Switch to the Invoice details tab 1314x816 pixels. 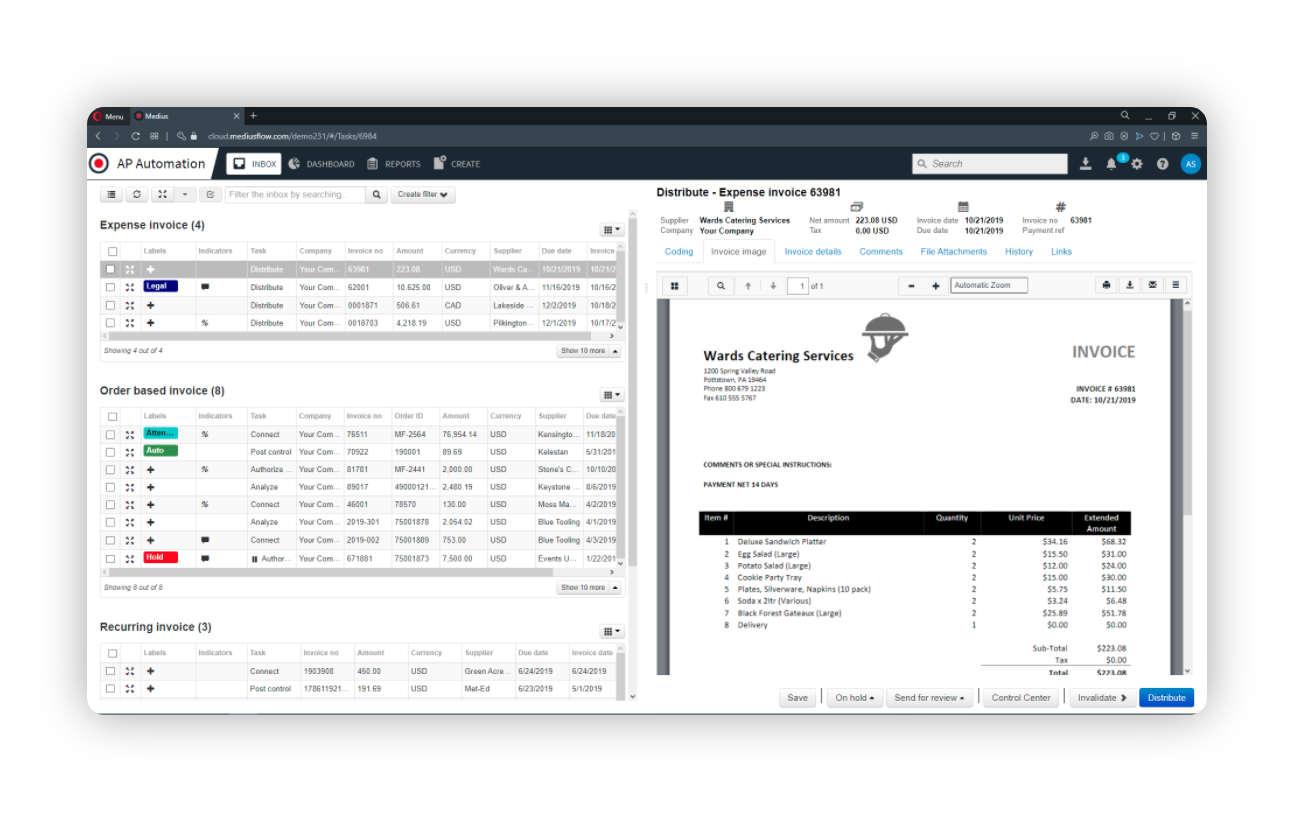(812, 252)
